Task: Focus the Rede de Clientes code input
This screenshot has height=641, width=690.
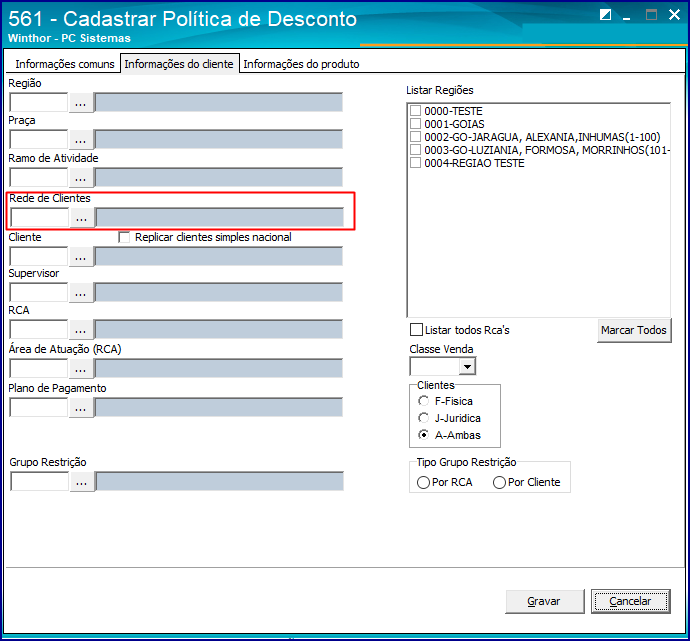Action: [x=40, y=217]
